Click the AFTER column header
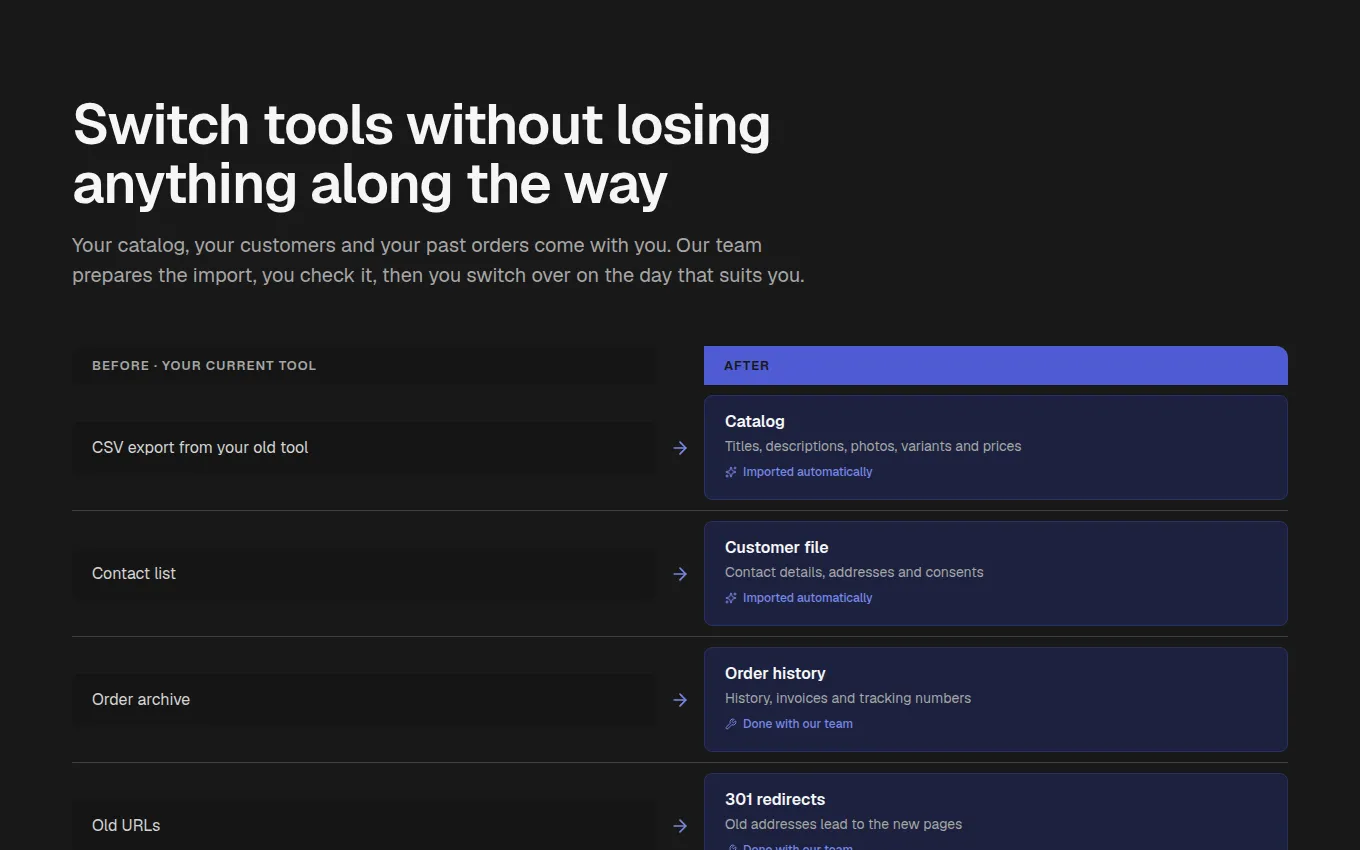The height and width of the screenshot is (850, 1360). pyautogui.click(x=996, y=365)
